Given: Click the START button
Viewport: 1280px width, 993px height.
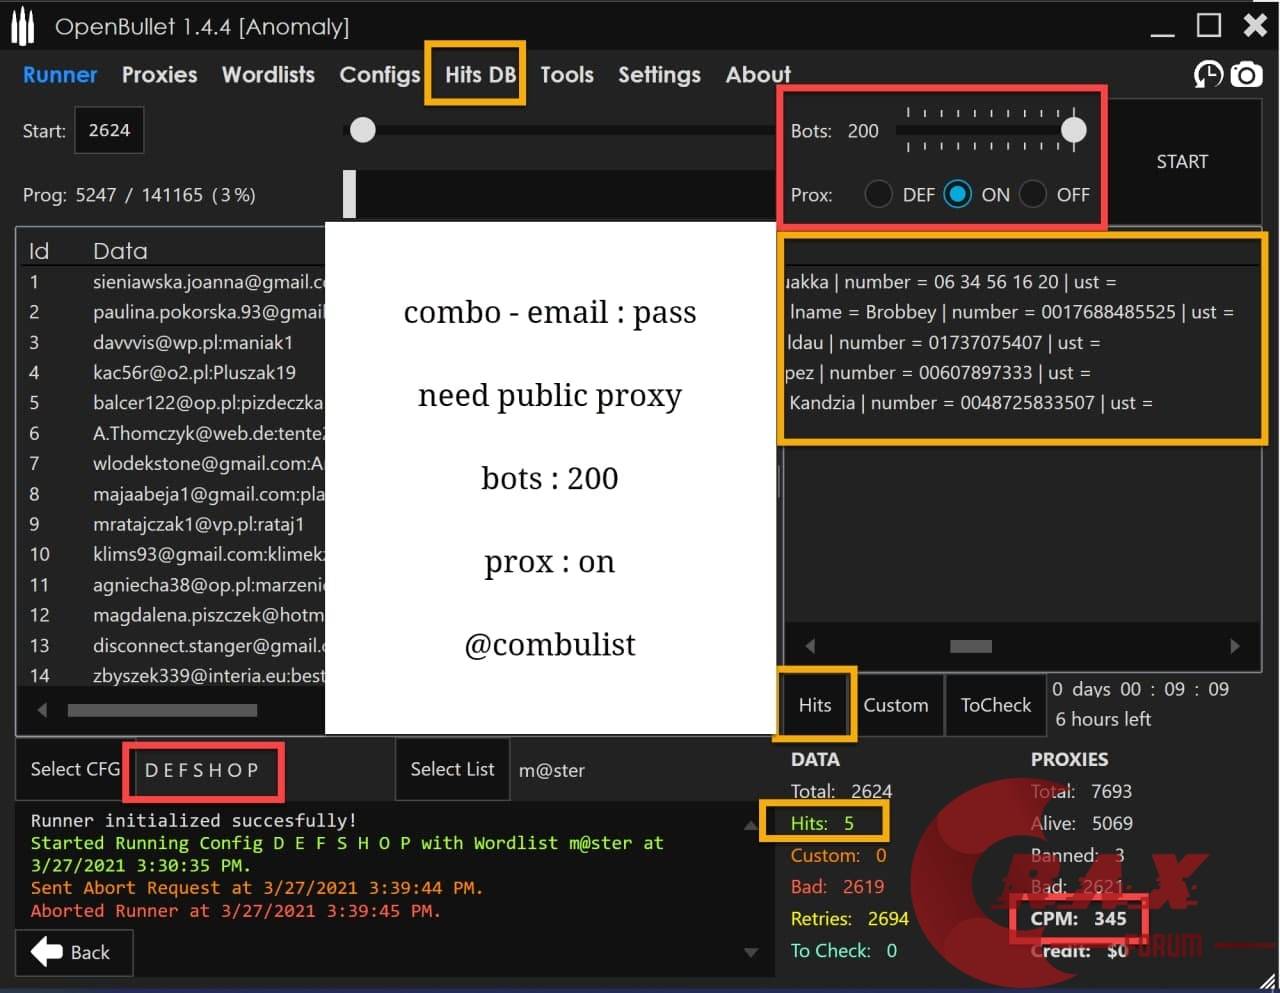Looking at the screenshot, I should click(x=1182, y=162).
